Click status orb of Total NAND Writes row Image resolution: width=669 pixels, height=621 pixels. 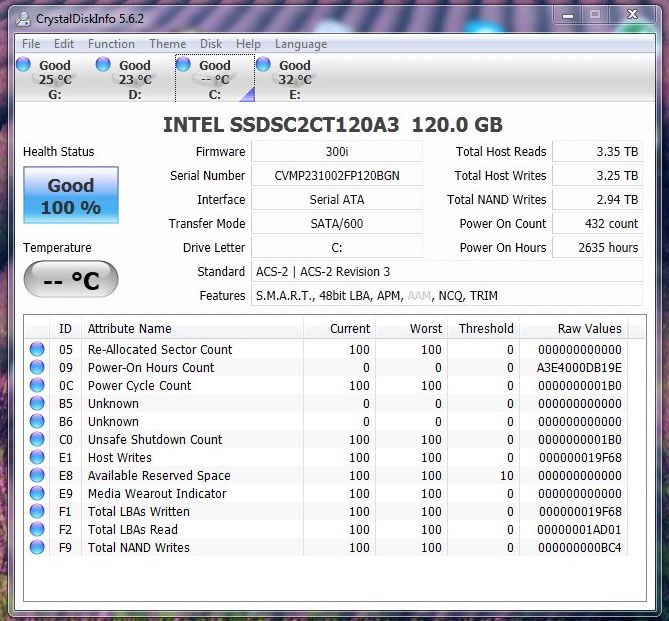[x=37, y=547]
